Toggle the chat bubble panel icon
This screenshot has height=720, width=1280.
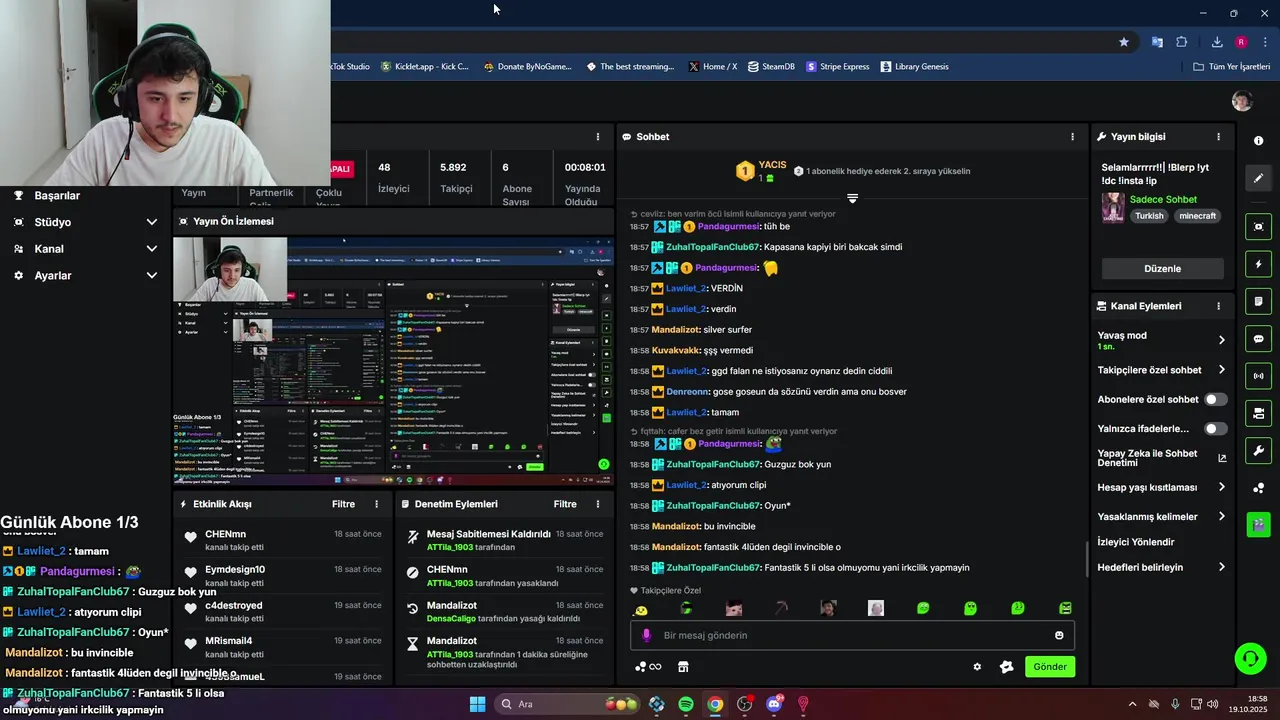click(x=1258, y=339)
